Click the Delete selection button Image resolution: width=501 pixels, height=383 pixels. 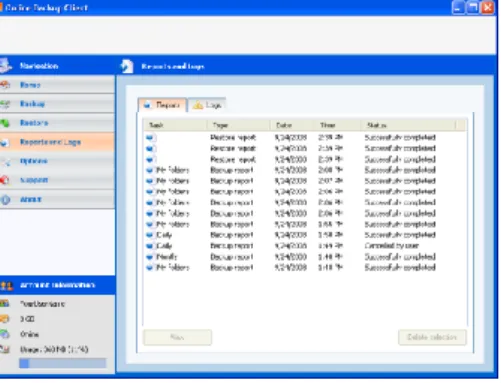pyautogui.click(x=432, y=337)
